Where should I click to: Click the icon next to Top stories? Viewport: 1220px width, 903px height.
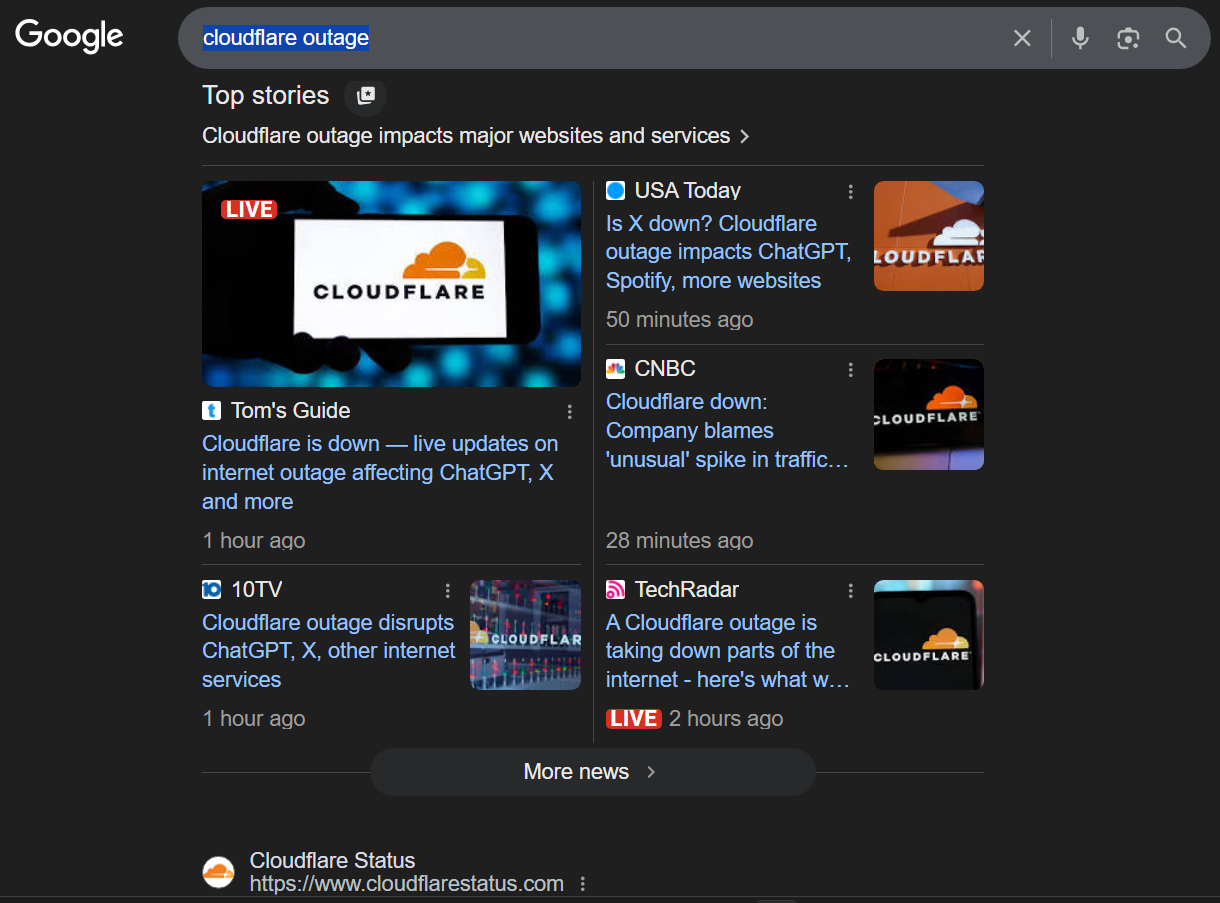click(x=366, y=95)
